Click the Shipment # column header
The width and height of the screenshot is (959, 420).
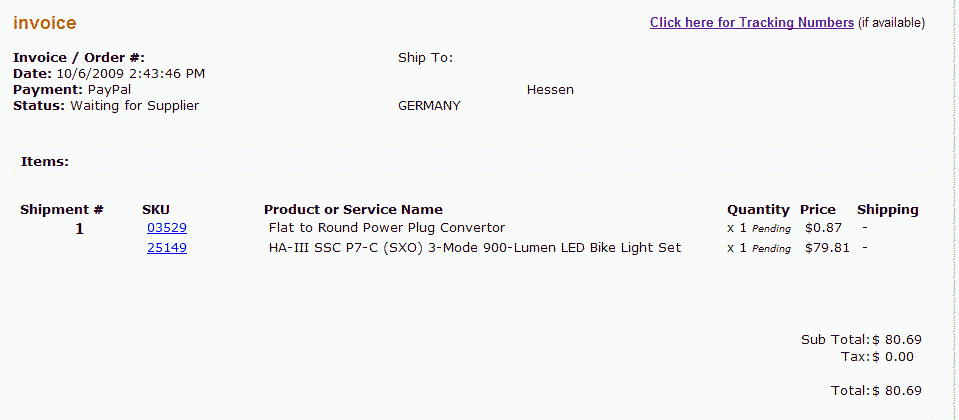62,210
